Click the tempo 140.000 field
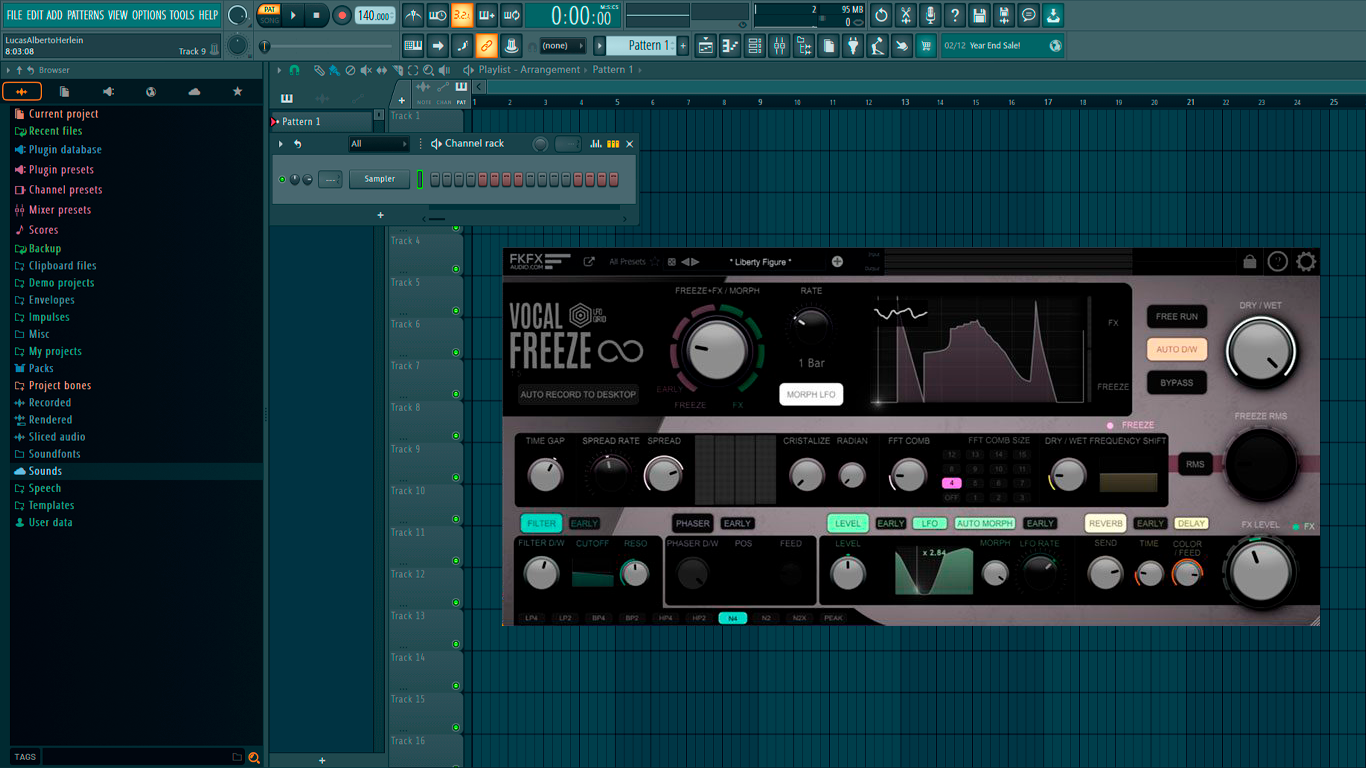 (x=375, y=15)
